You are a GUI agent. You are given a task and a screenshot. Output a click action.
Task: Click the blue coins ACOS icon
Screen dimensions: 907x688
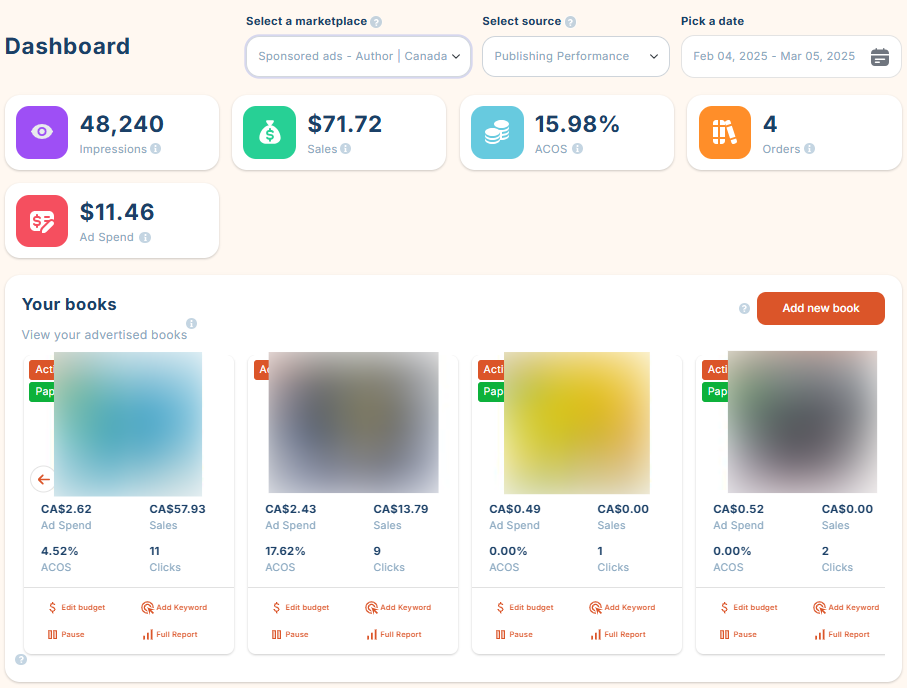click(497, 133)
